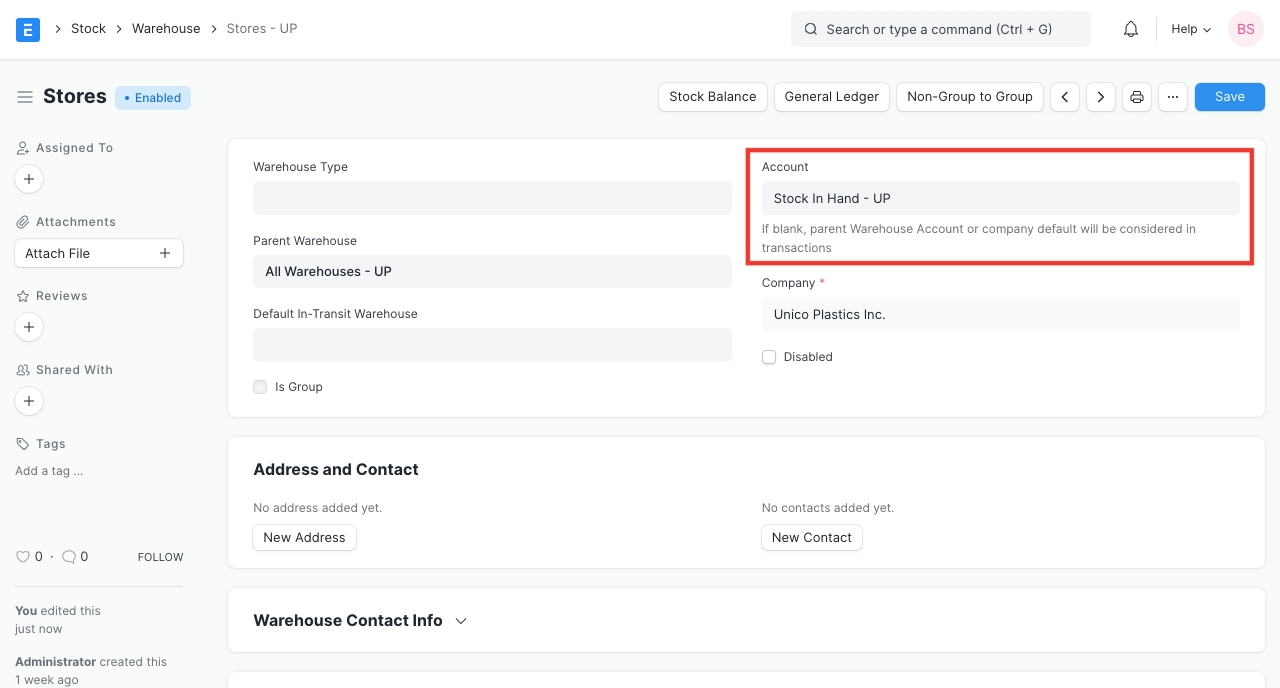Navigate to Stock breadcrumb
The height and width of the screenshot is (688, 1280).
88,29
